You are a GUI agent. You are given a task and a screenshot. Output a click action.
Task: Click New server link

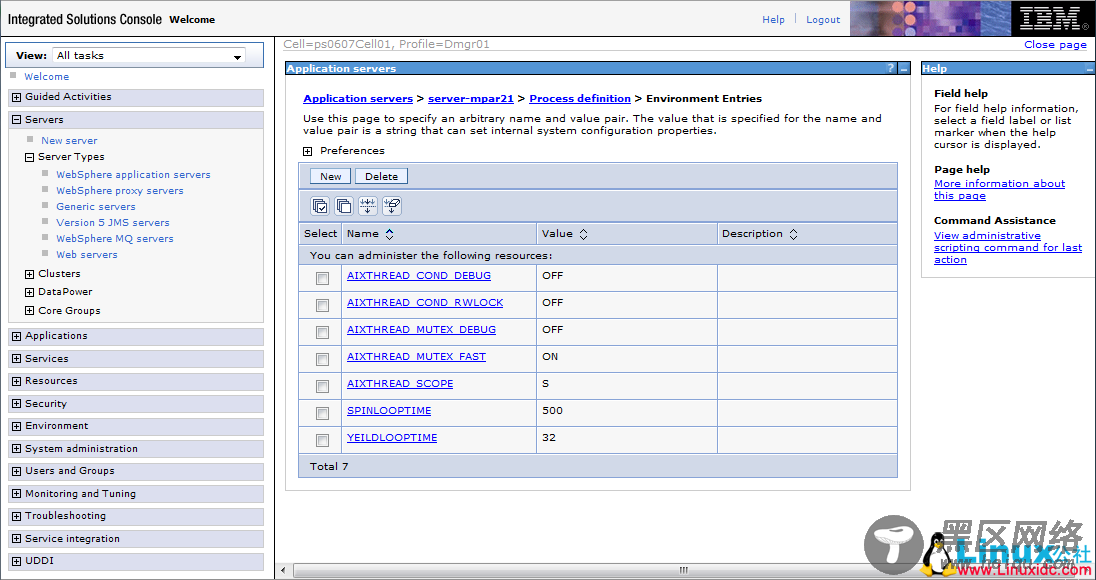69,140
